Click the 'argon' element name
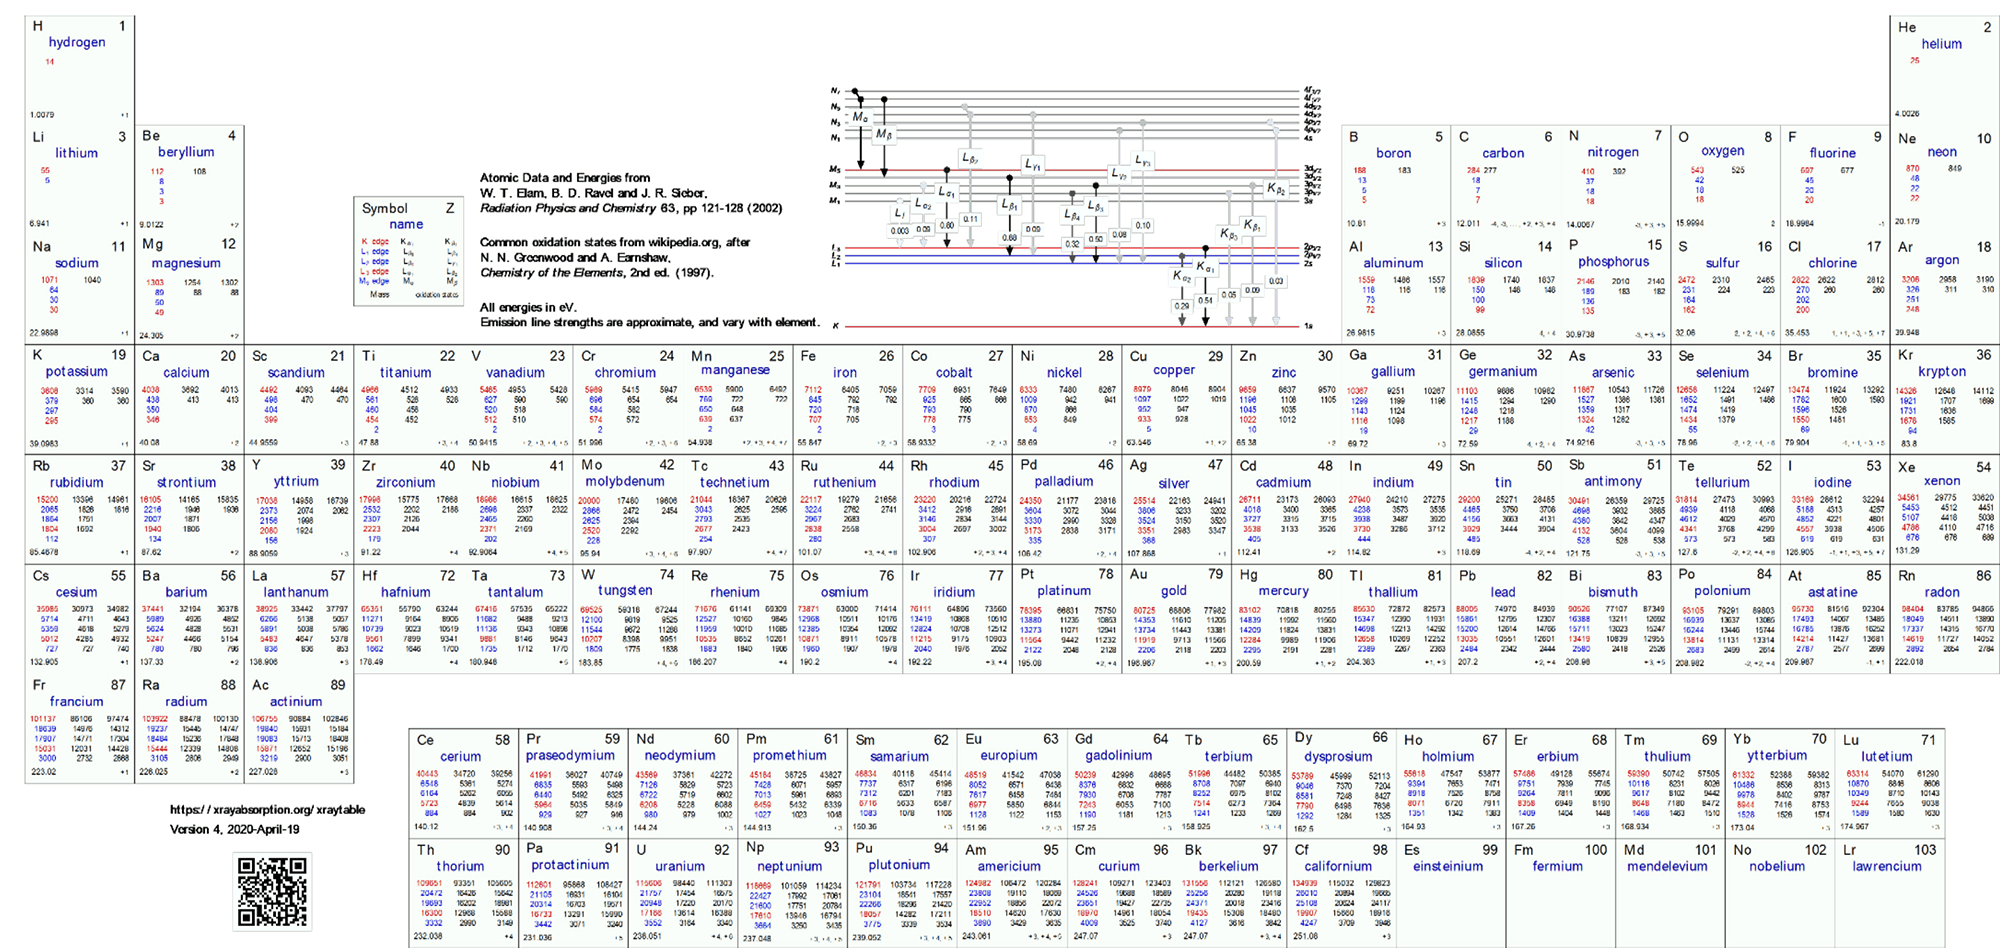 (x=1942, y=261)
